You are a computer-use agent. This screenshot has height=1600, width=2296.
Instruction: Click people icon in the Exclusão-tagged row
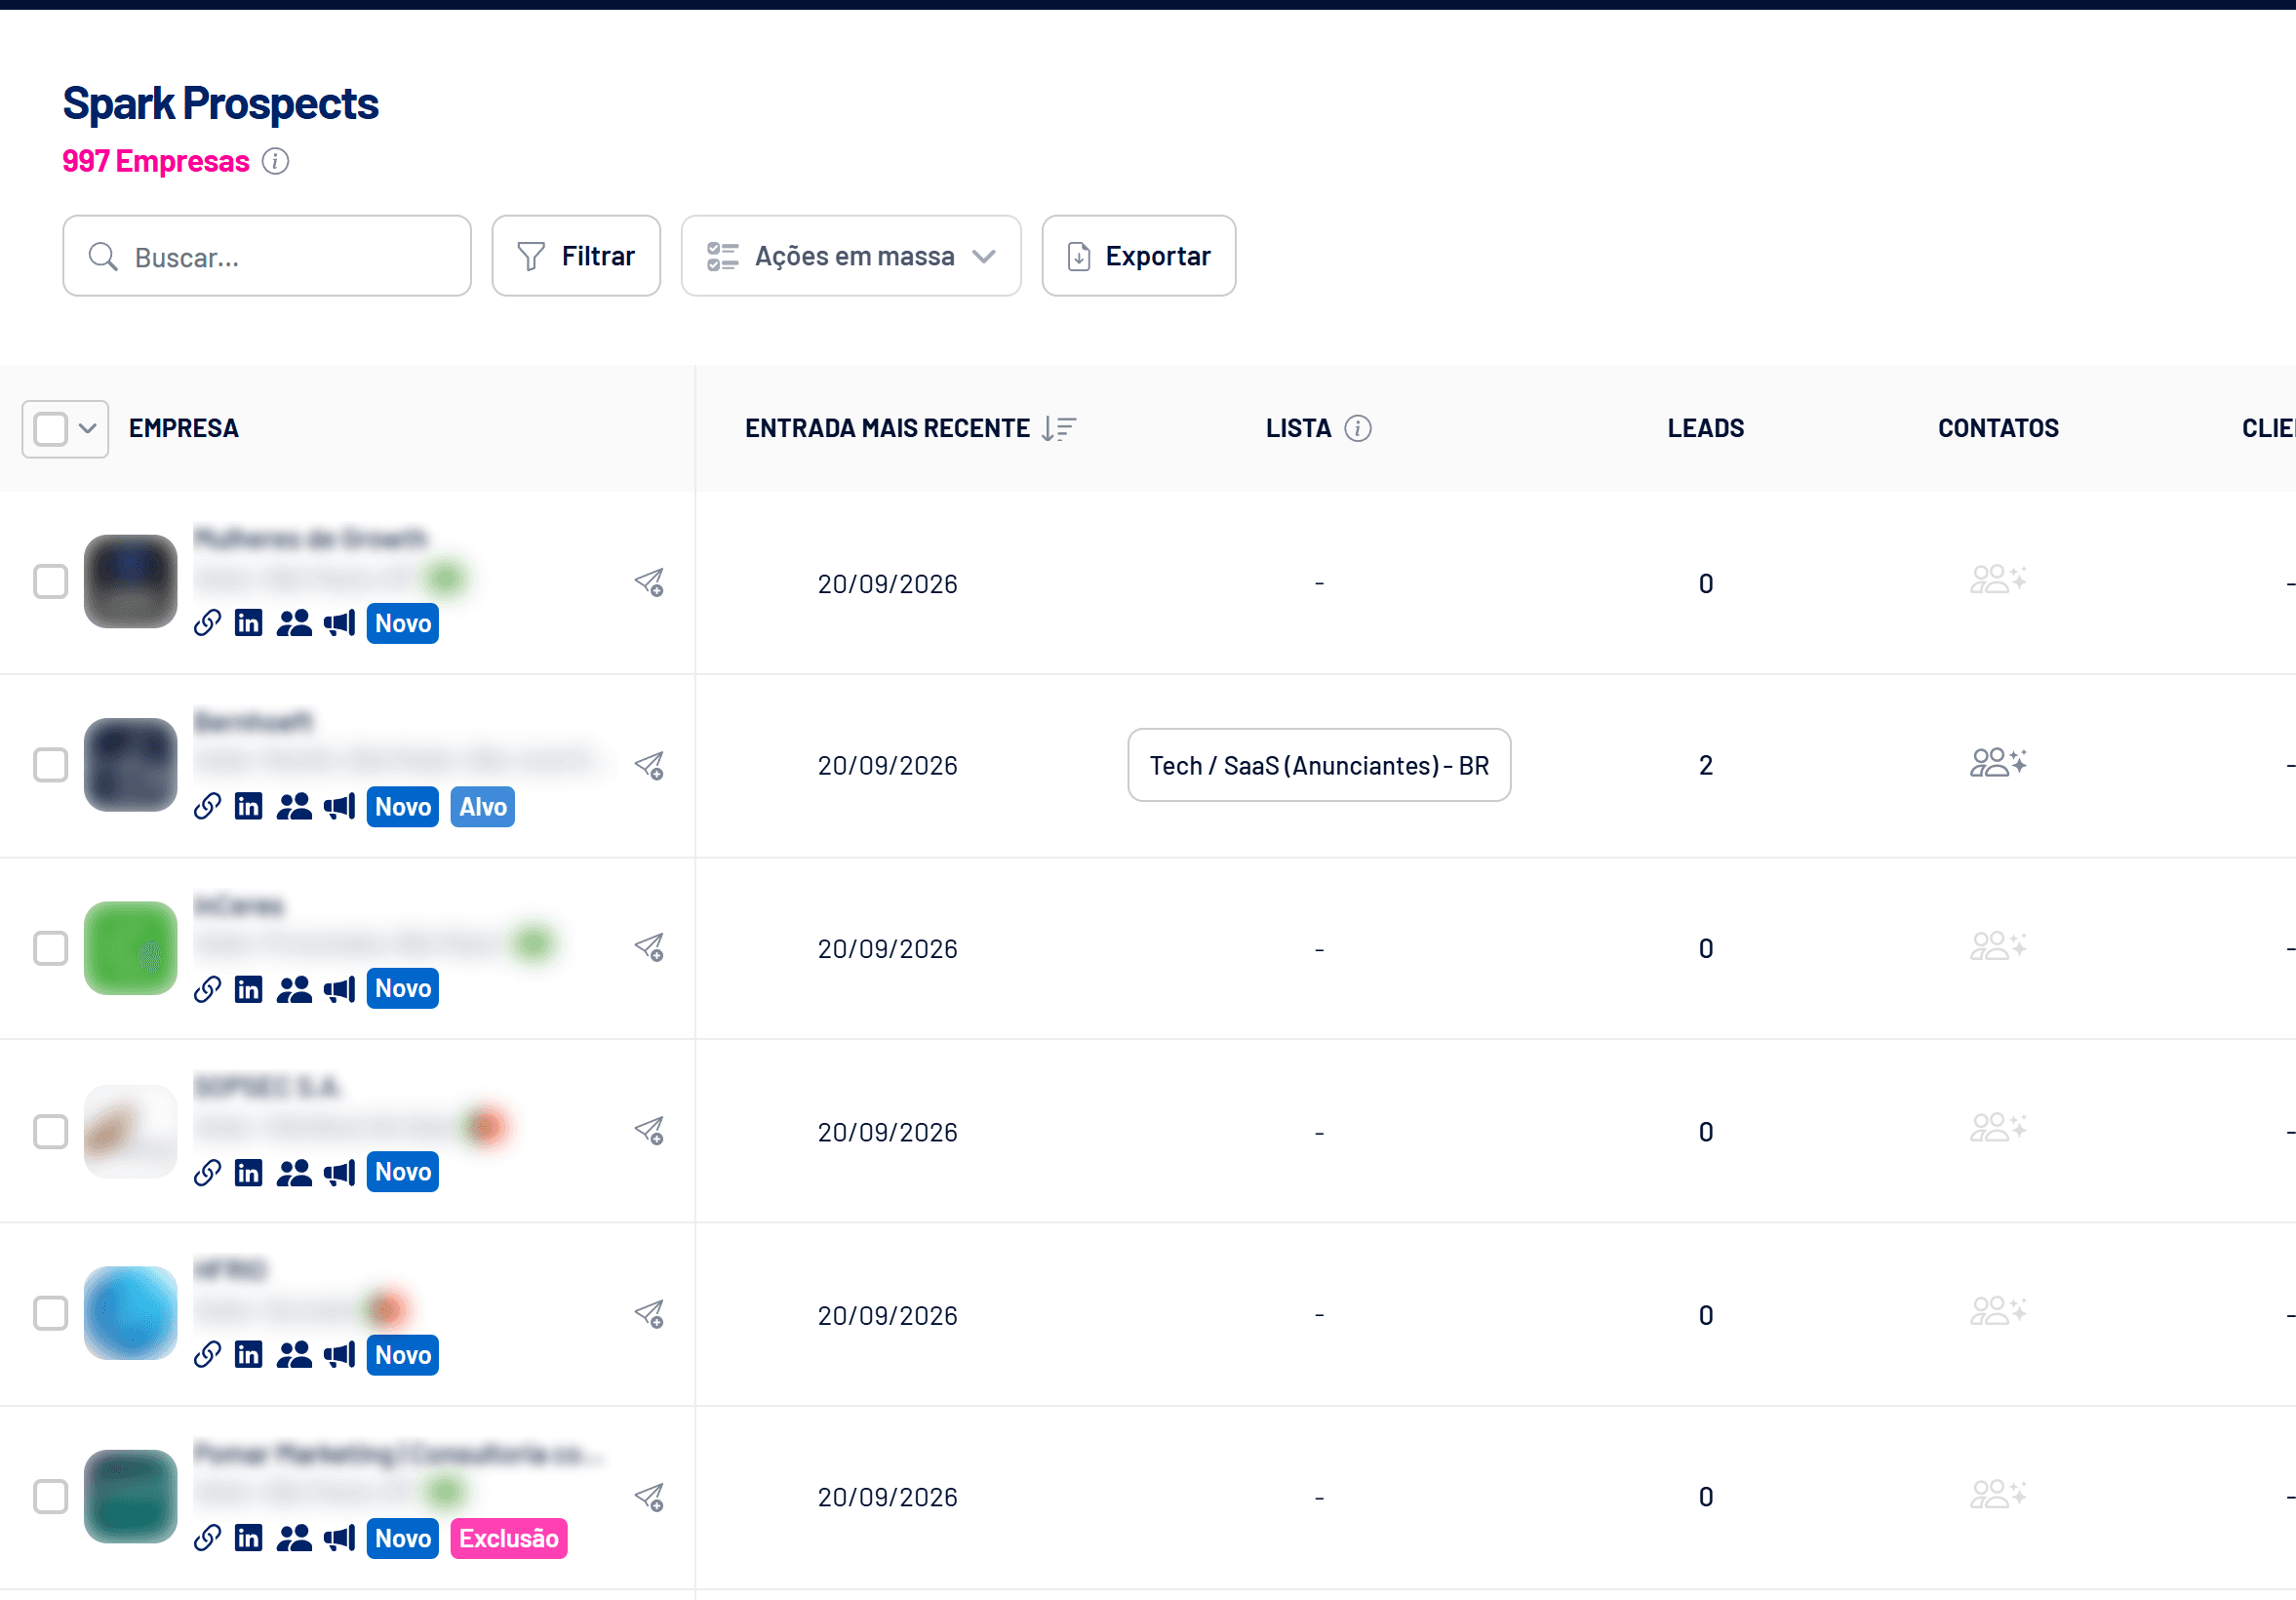click(294, 1538)
